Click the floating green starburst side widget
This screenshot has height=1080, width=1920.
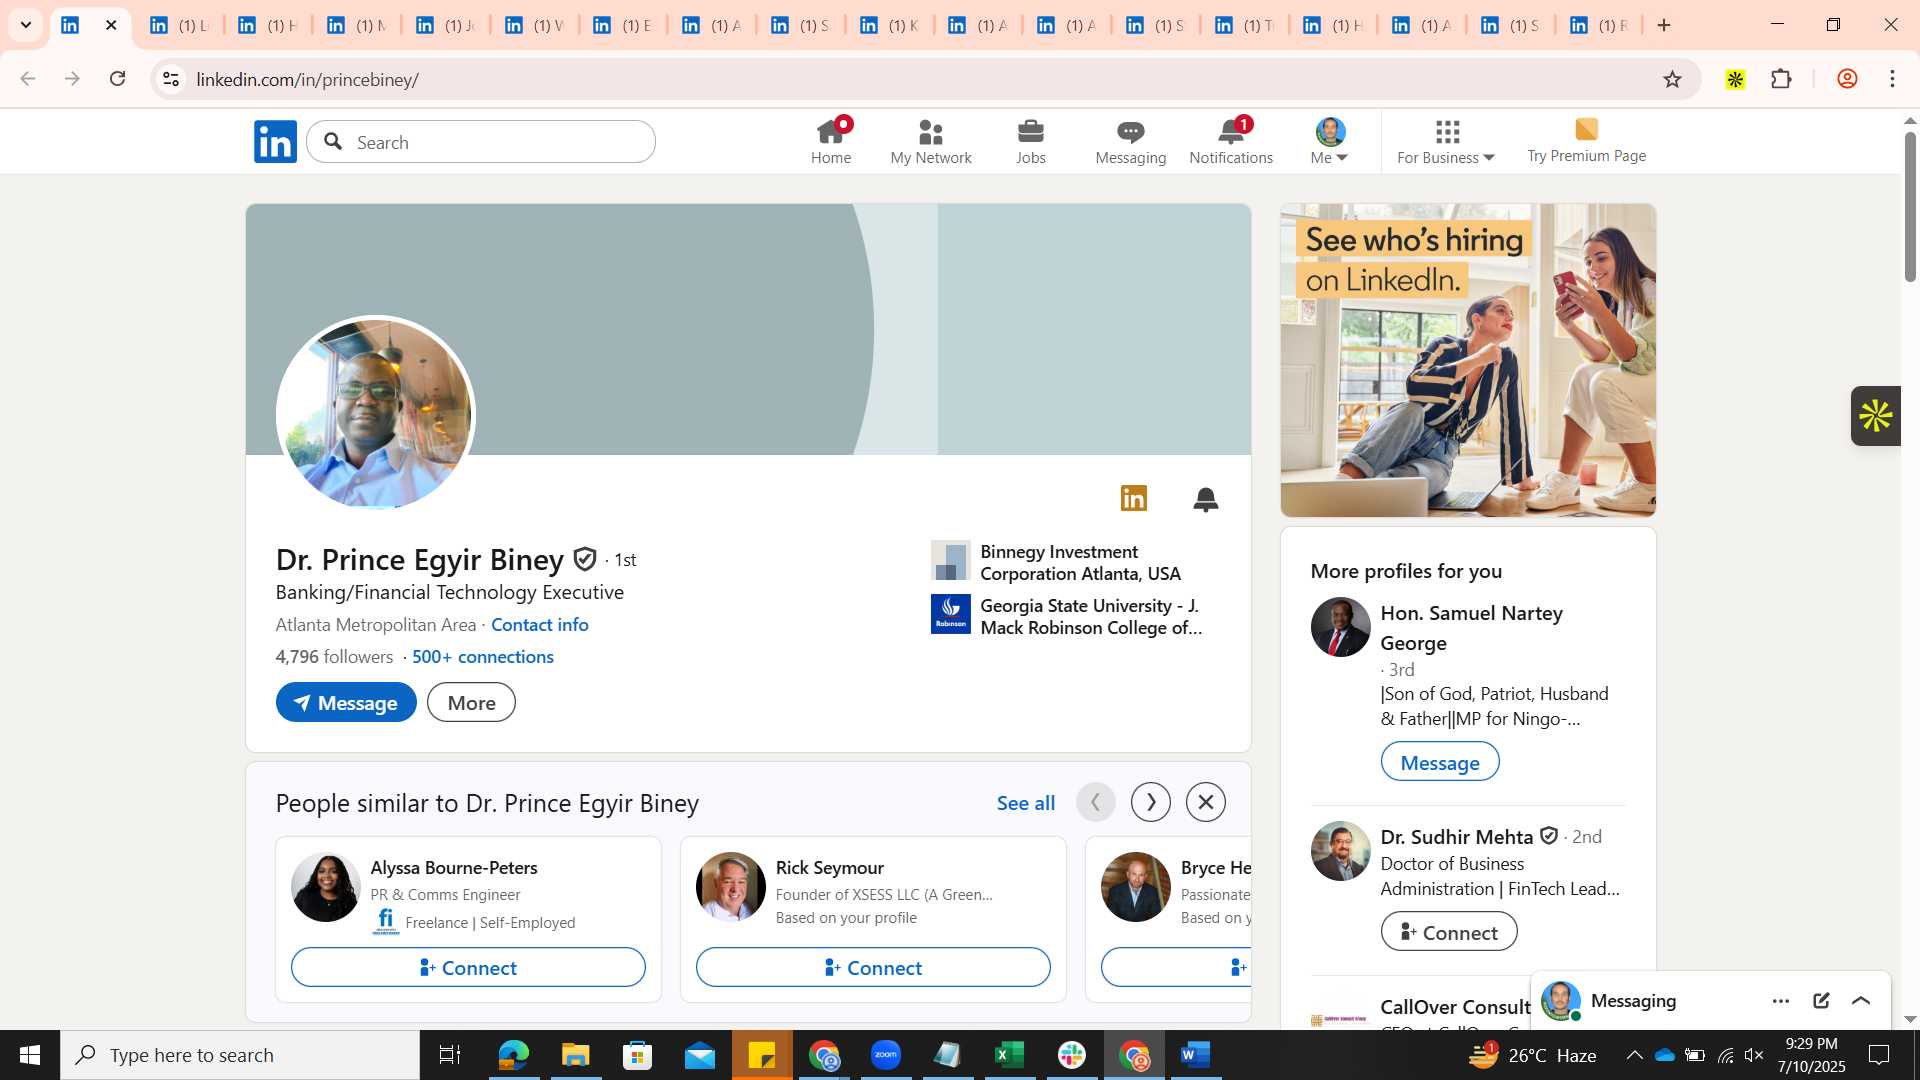(x=1876, y=416)
